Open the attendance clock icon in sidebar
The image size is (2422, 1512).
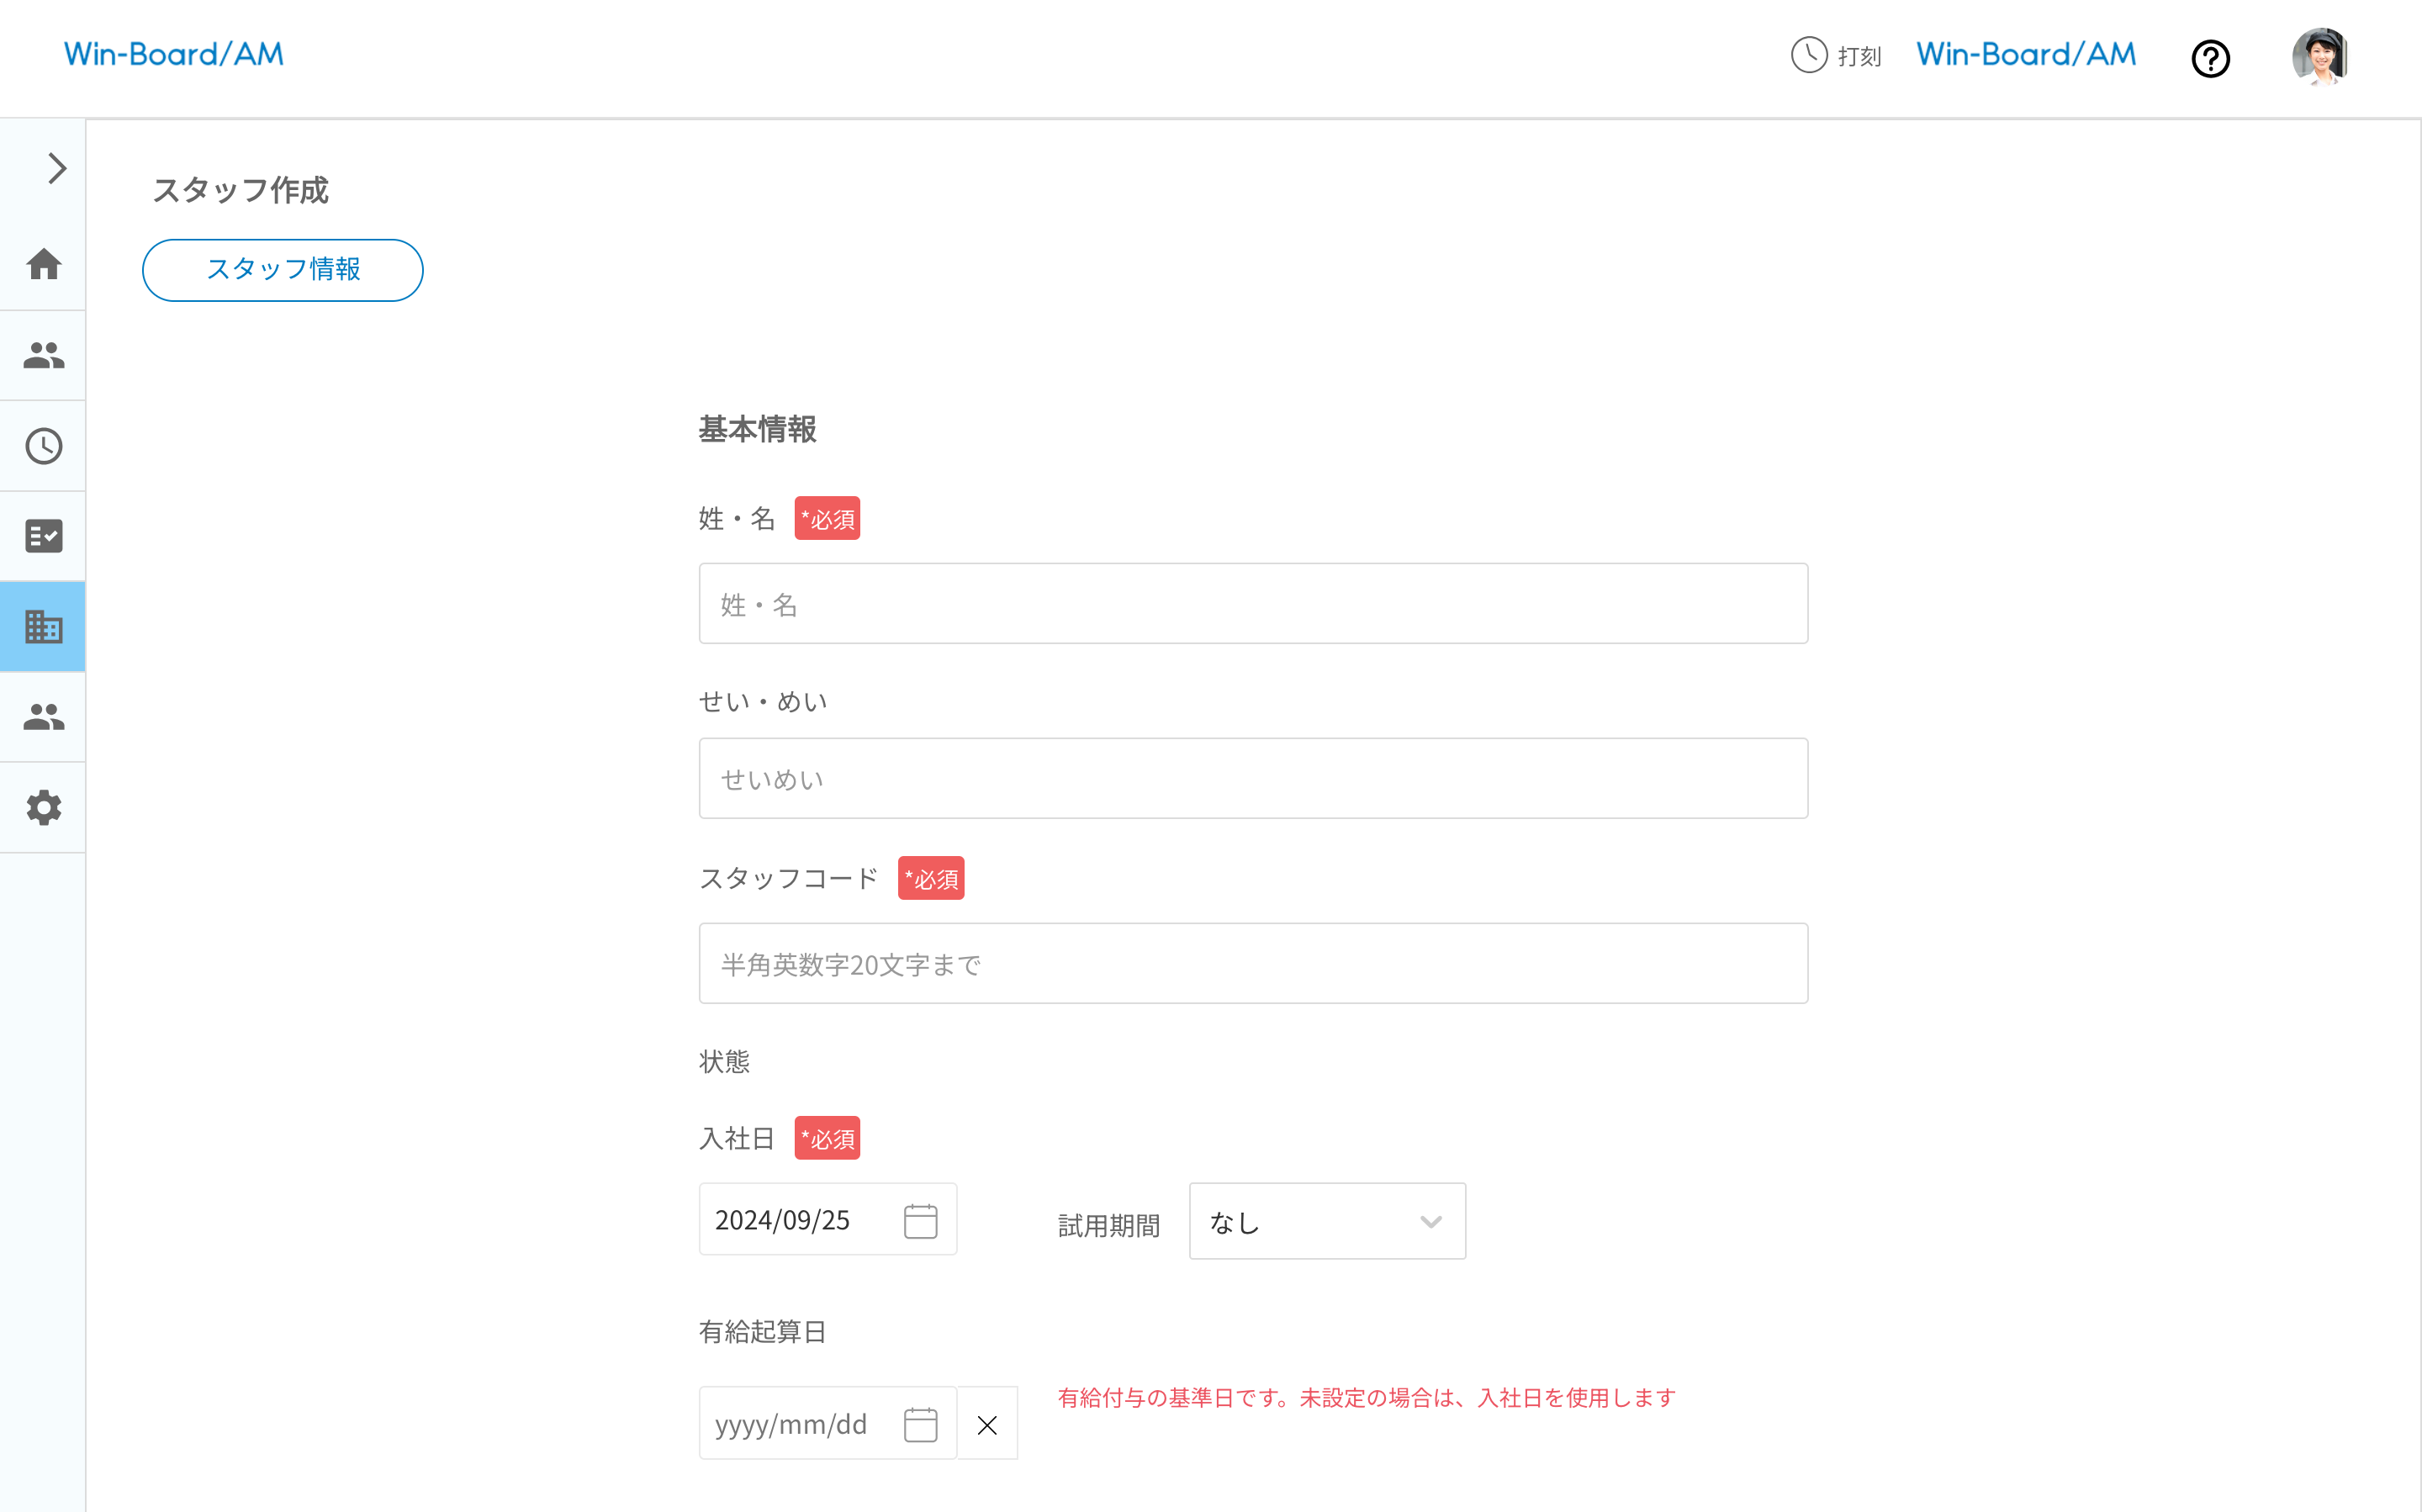(43, 446)
